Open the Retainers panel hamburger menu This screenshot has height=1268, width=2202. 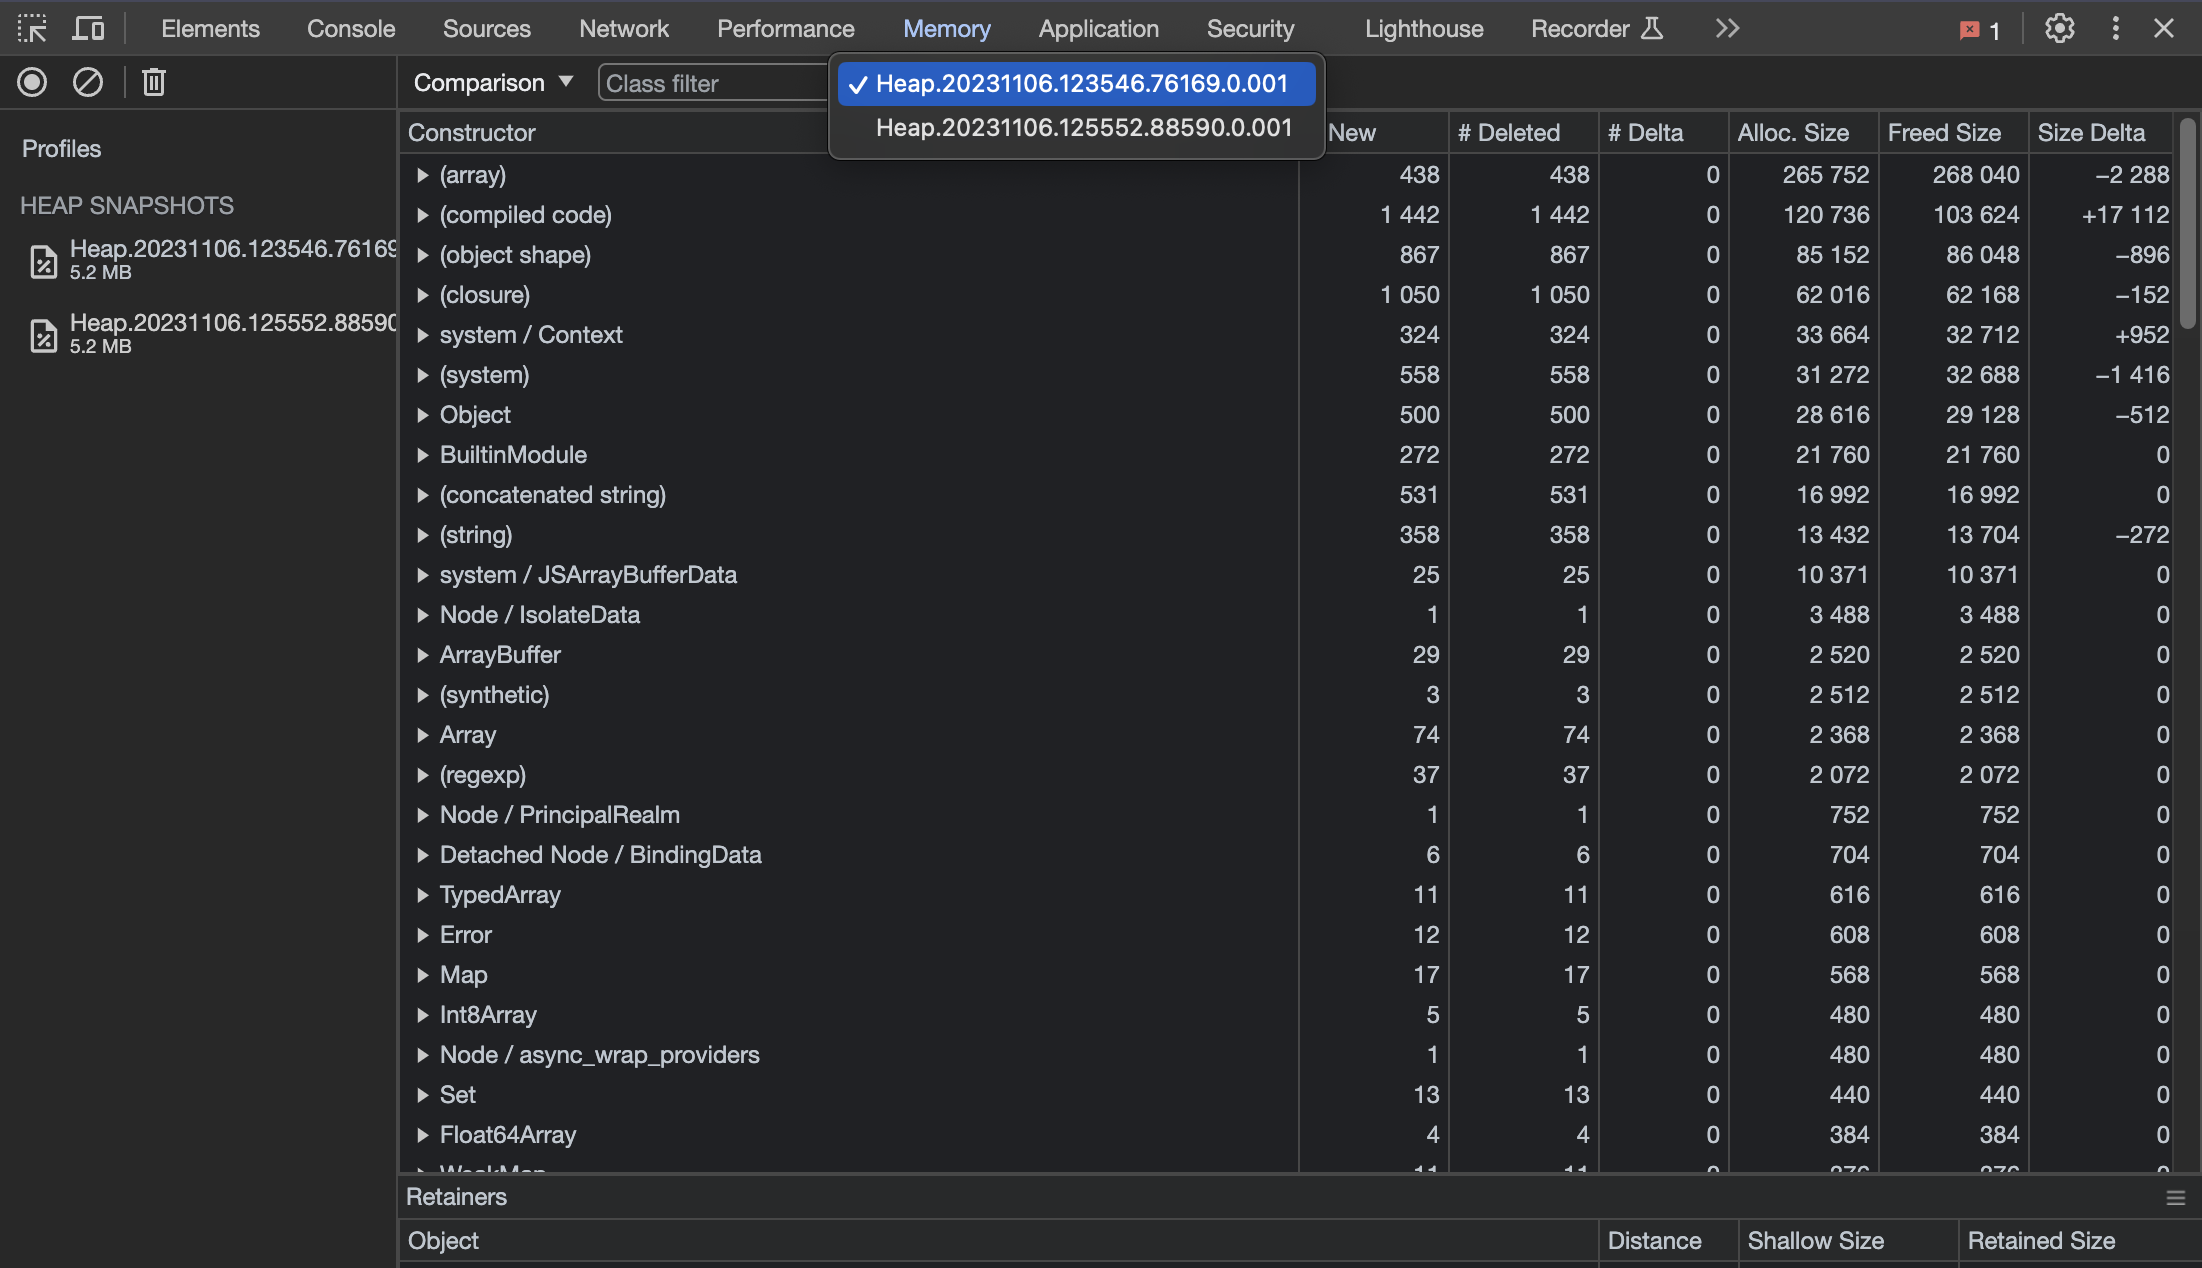tap(2174, 1197)
